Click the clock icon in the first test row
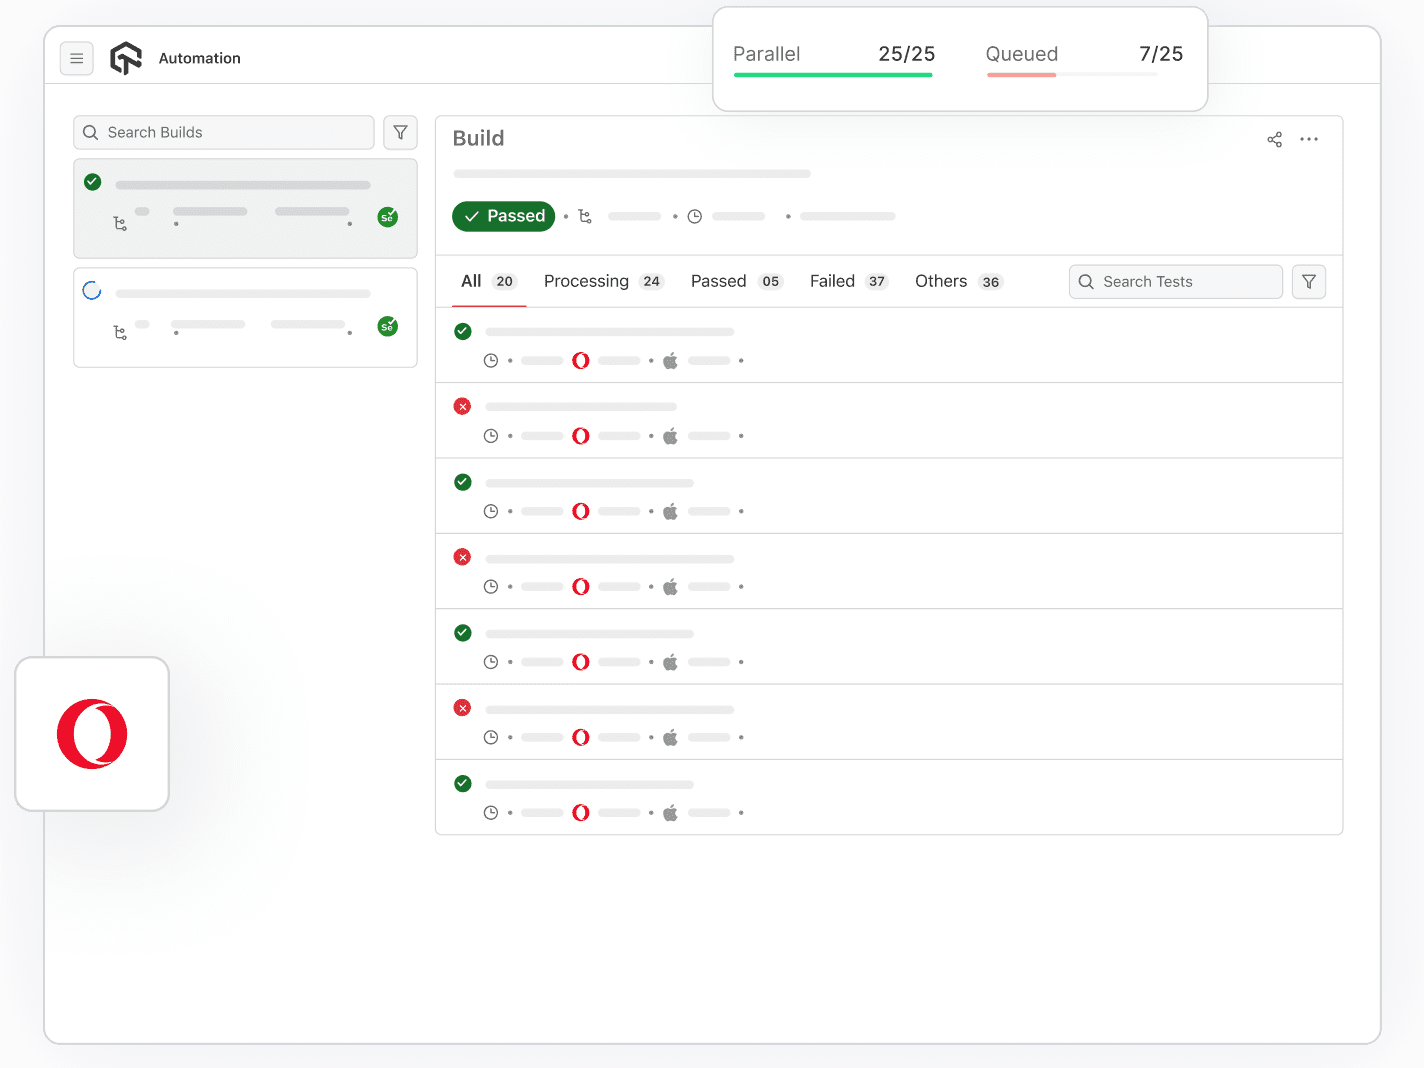1424x1068 pixels. (x=491, y=360)
